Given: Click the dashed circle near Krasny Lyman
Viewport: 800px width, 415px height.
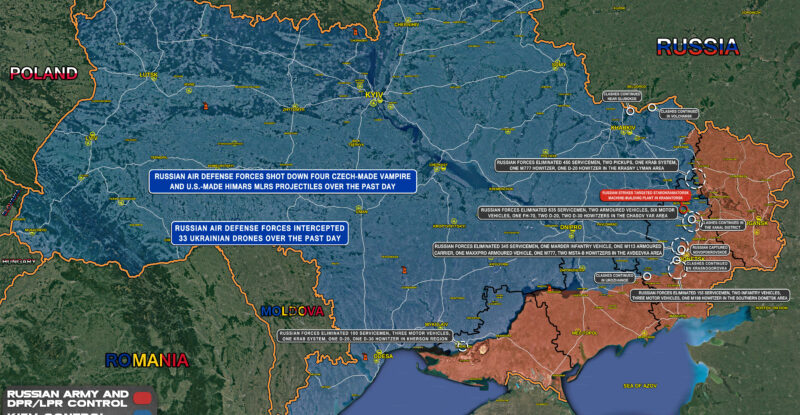Looking at the screenshot, I should pyautogui.click(x=696, y=178).
